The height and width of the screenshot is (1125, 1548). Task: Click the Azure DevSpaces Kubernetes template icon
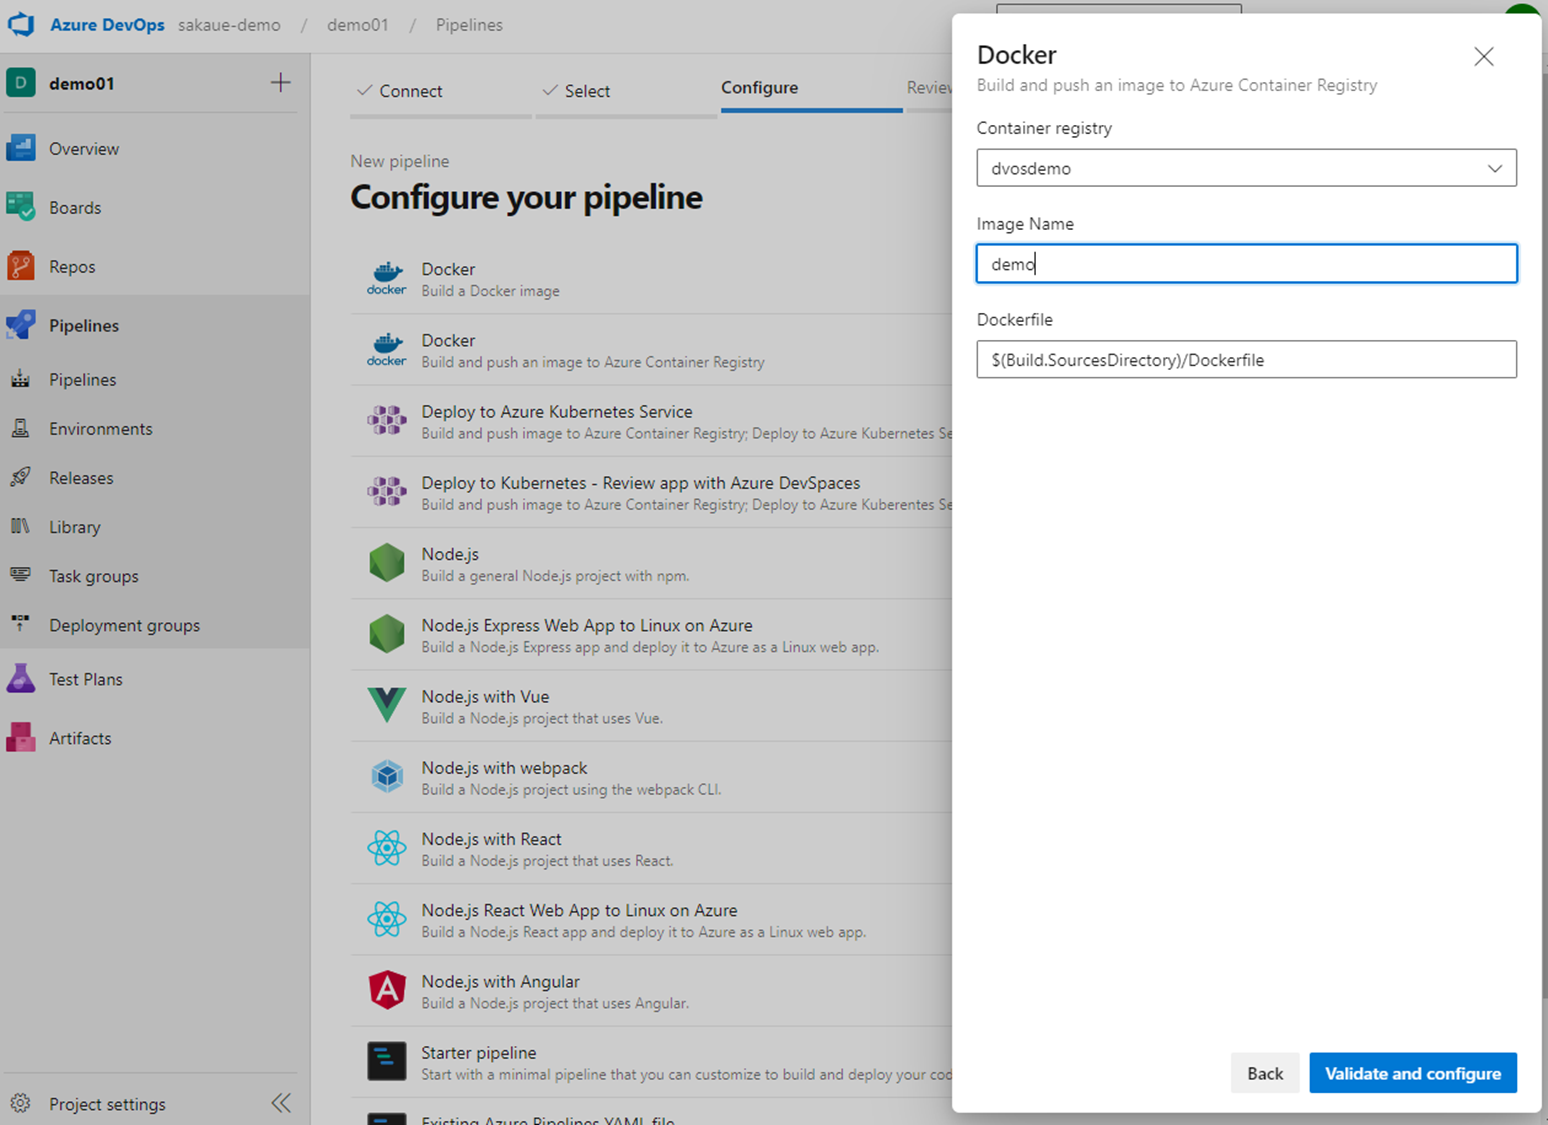pos(387,492)
